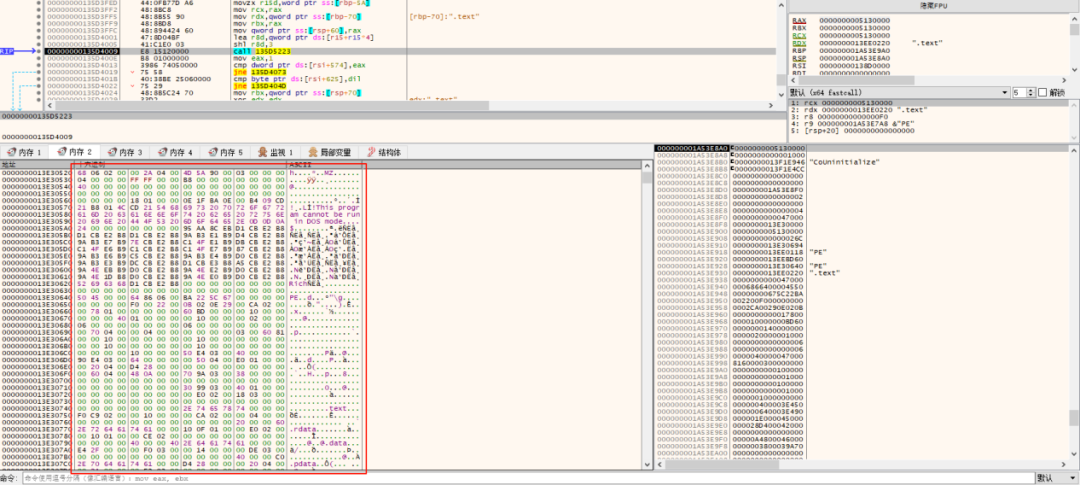
Task: Open the 监视 1 watch tab
Action: [277, 152]
